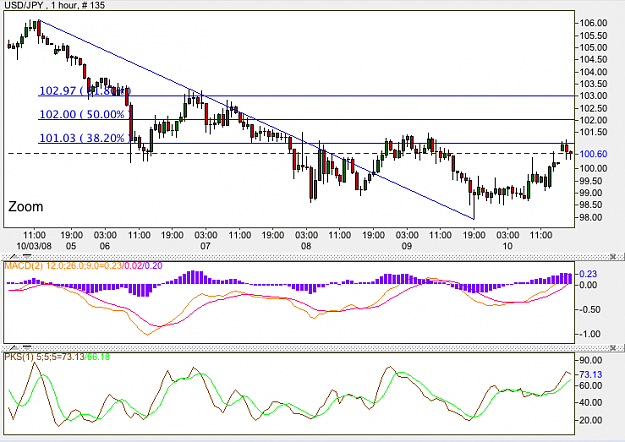
Task: Click the arrow icon above MACD panel label
Action: point(12,256)
